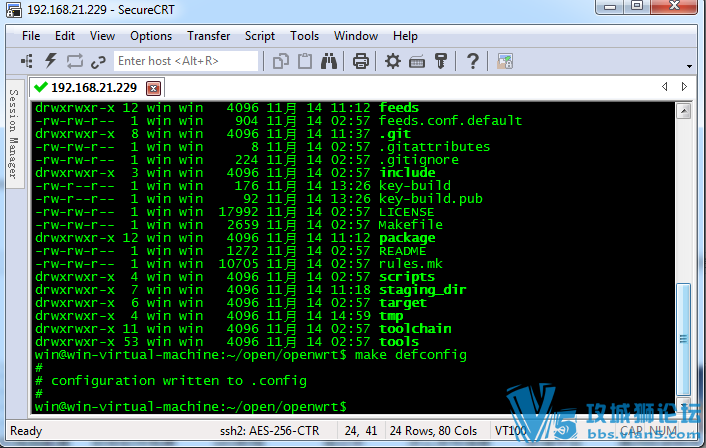Click the Quick Connect lightning icon
The width and height of the screenshot is (706, 448).
pos(50,61)
